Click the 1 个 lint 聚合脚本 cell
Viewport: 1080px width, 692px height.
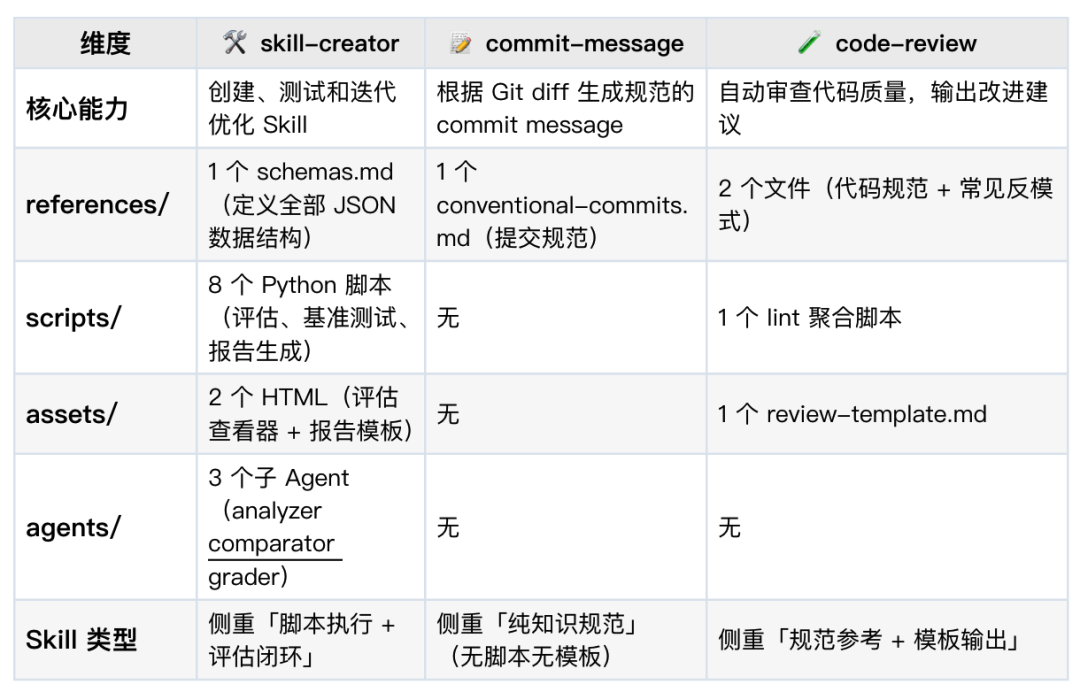(x=887, y=317)
